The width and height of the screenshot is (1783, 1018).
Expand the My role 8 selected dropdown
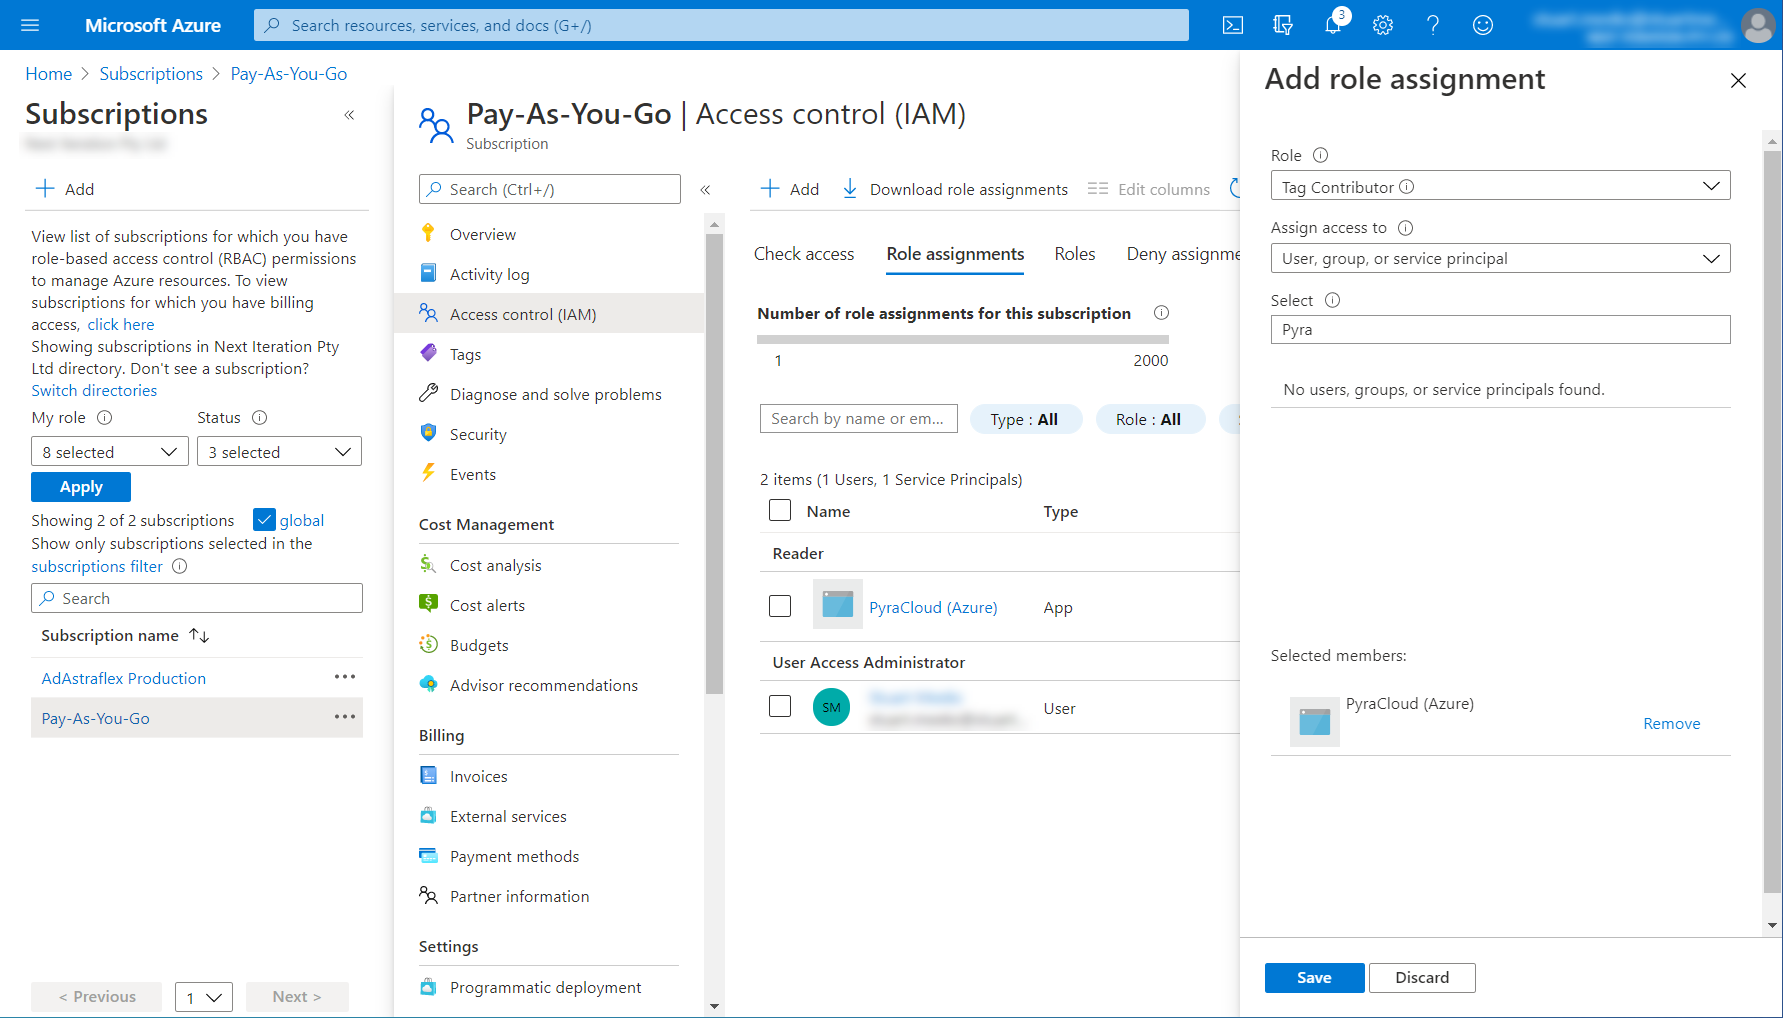[x=110, y=452]
